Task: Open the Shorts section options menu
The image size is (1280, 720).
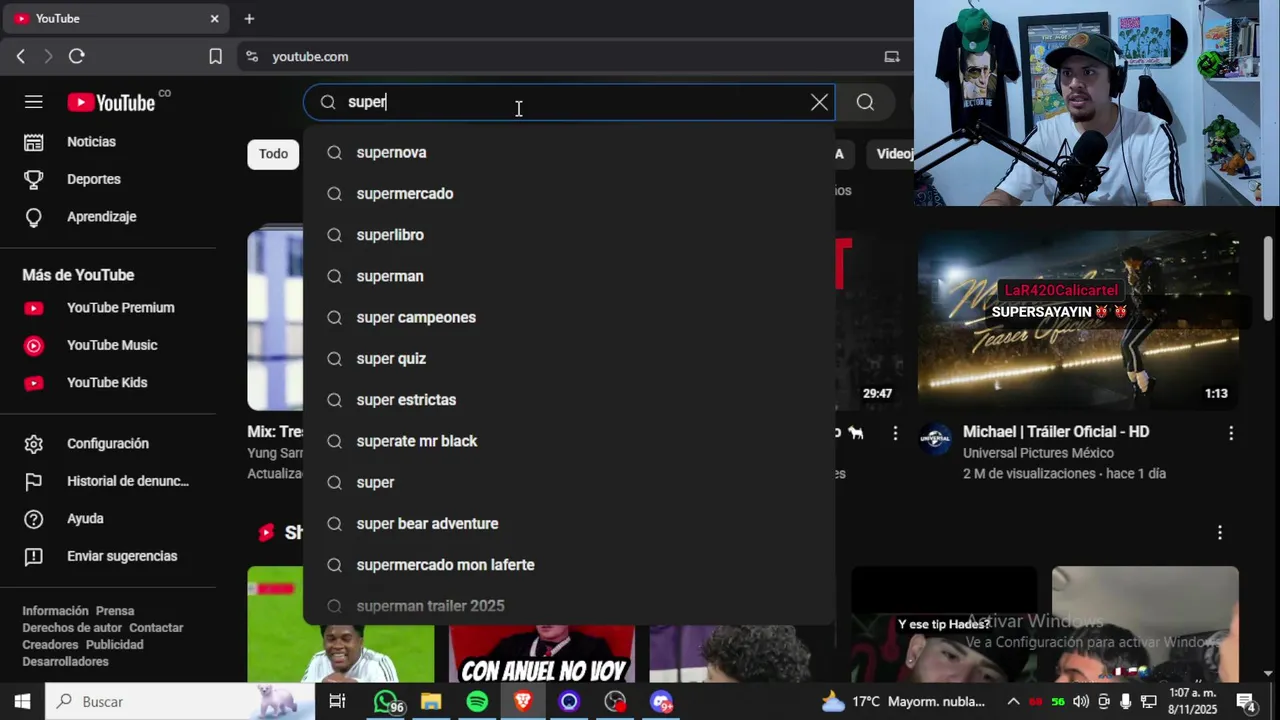Action: pos(1219,533)
